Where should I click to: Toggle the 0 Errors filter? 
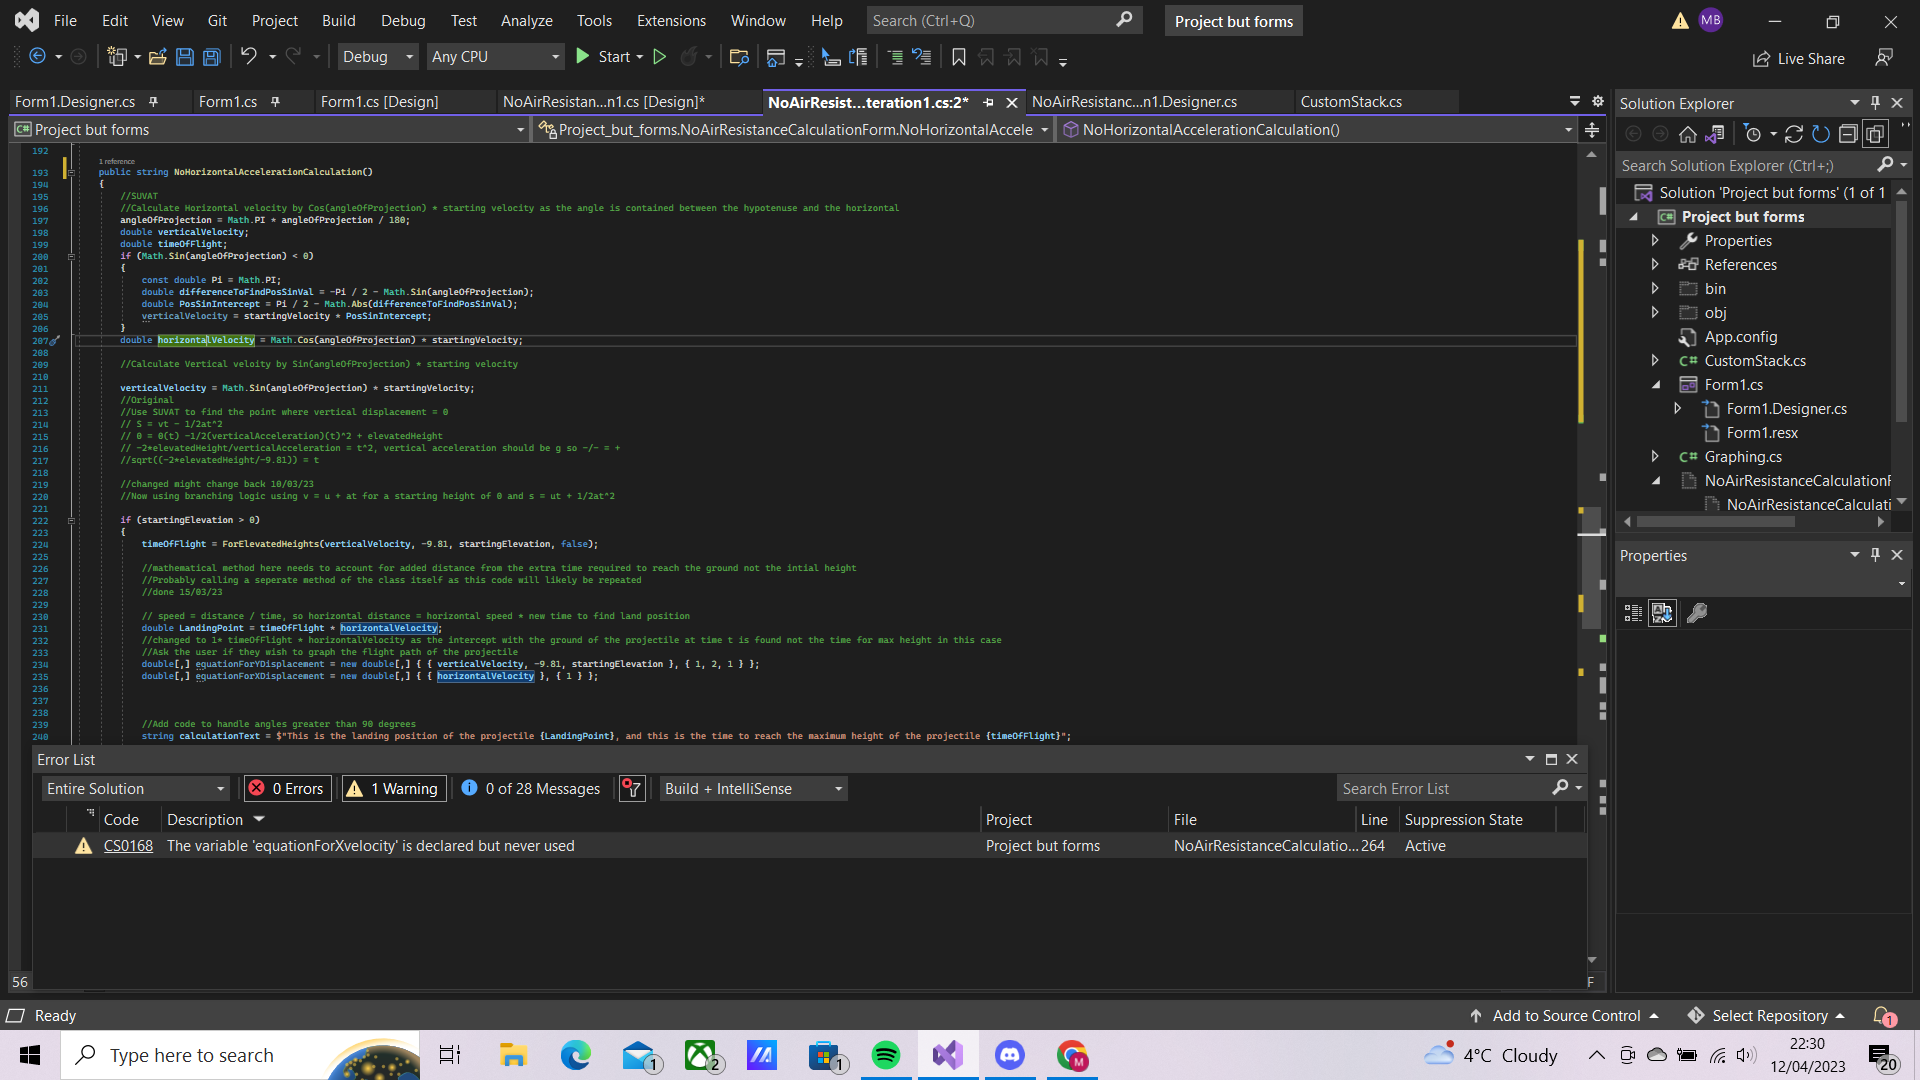point(287,788)
